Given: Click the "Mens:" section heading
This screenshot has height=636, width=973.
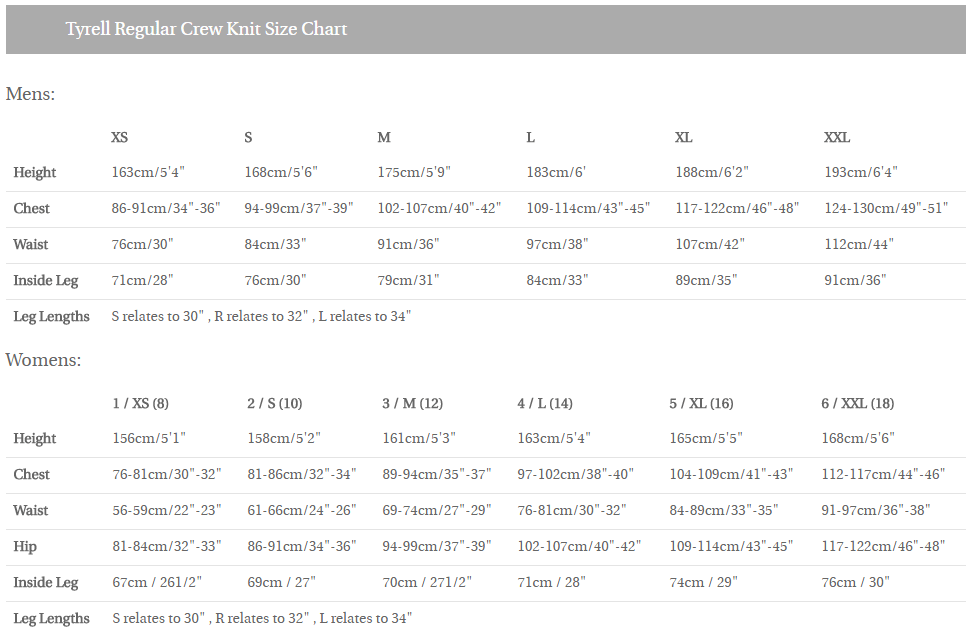Looking at the screenshot, I should coord(30,94).
